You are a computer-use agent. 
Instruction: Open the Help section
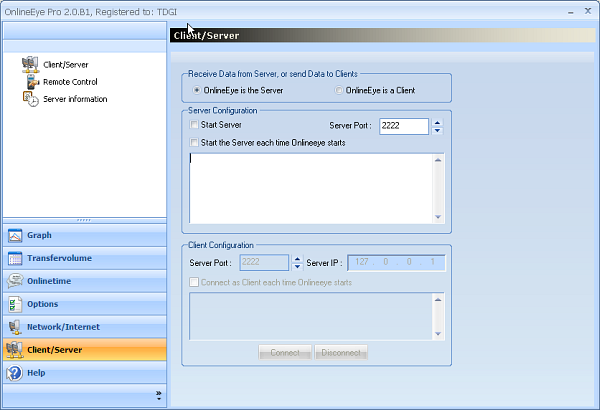coord(85,373)
